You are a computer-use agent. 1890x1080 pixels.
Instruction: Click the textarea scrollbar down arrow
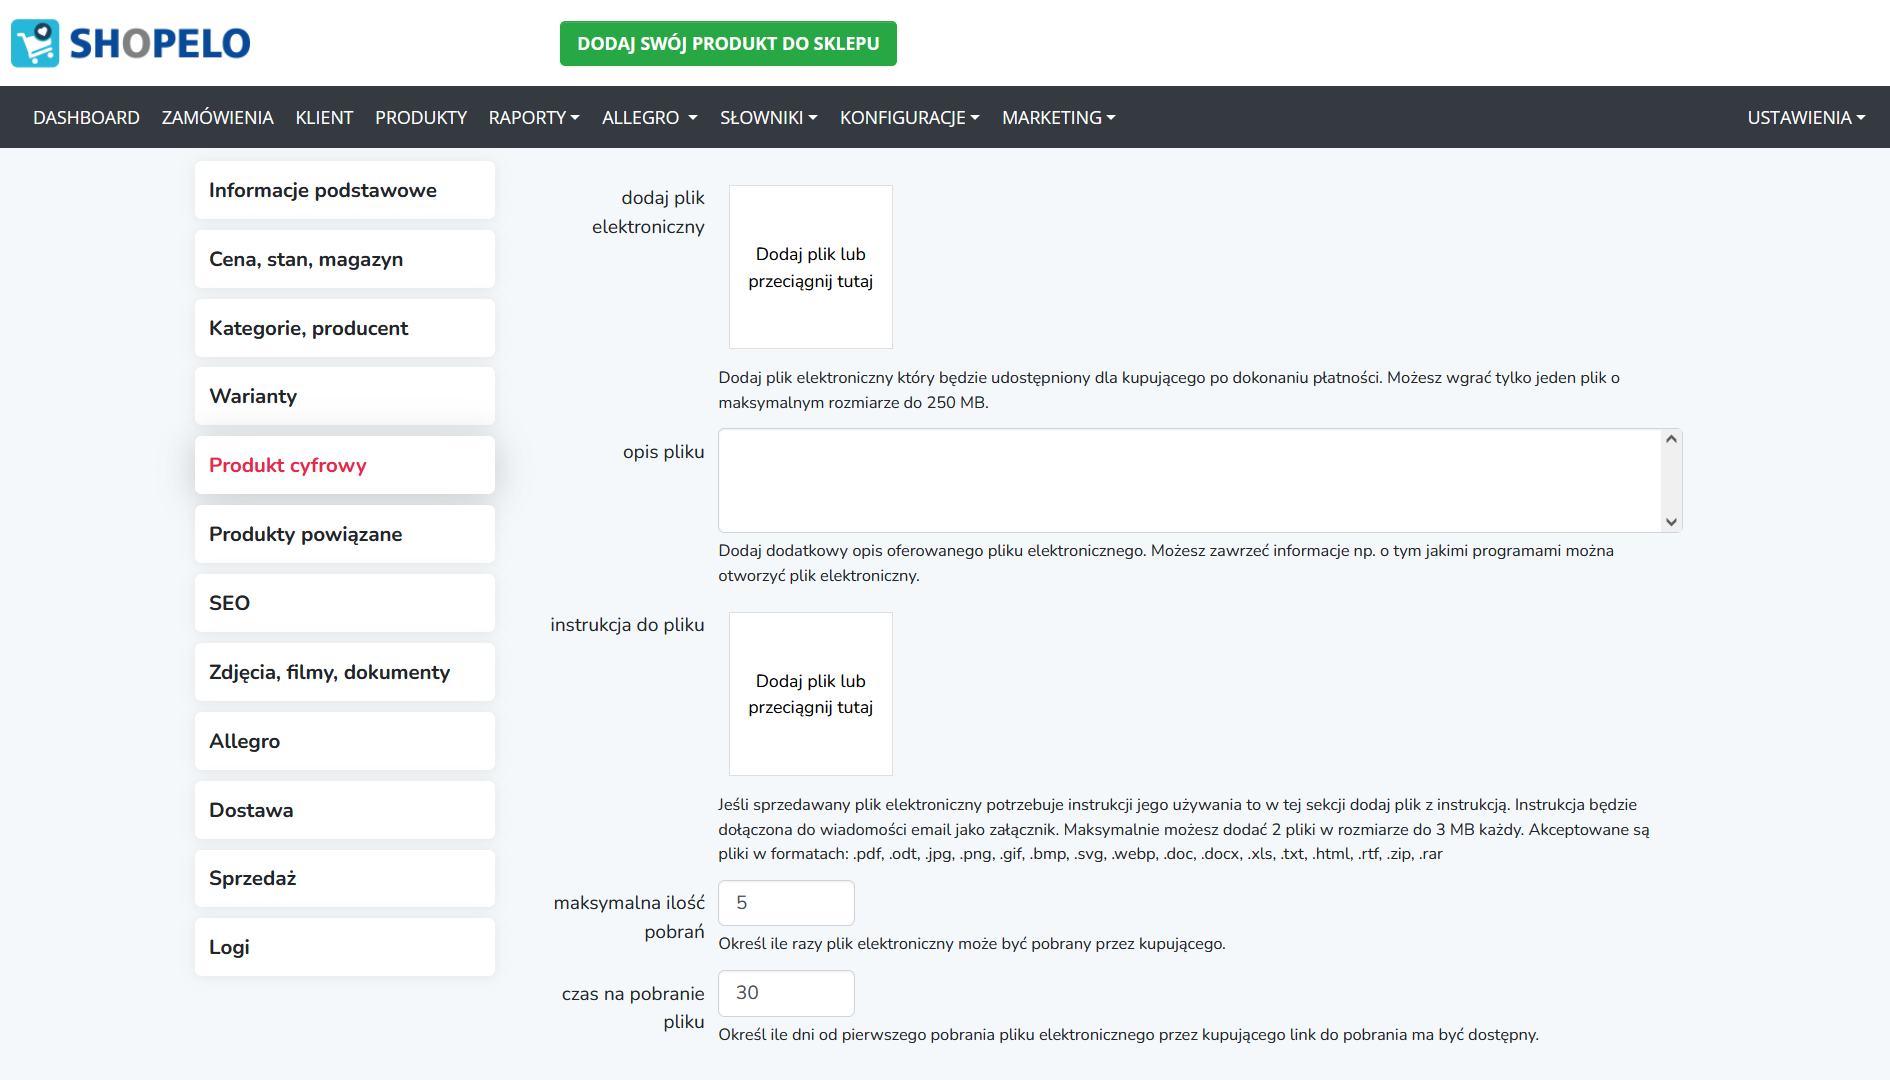pos(1671,522)
